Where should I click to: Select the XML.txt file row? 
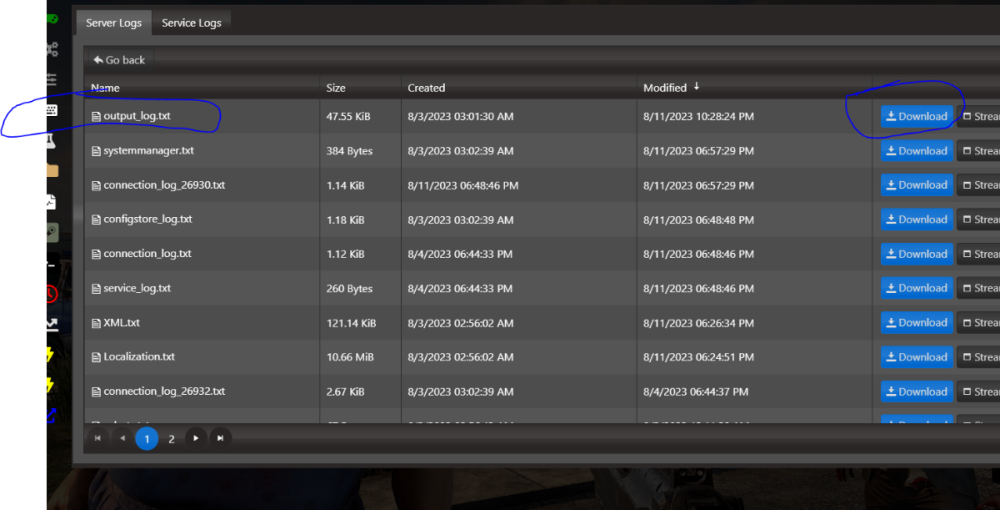pyautogui.click(x=122, y=323)
